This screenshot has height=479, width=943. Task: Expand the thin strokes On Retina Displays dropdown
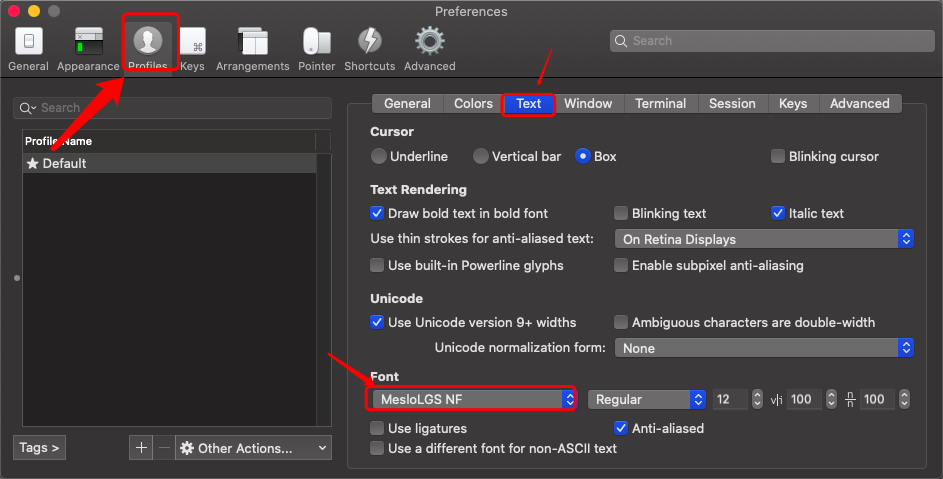764,239
